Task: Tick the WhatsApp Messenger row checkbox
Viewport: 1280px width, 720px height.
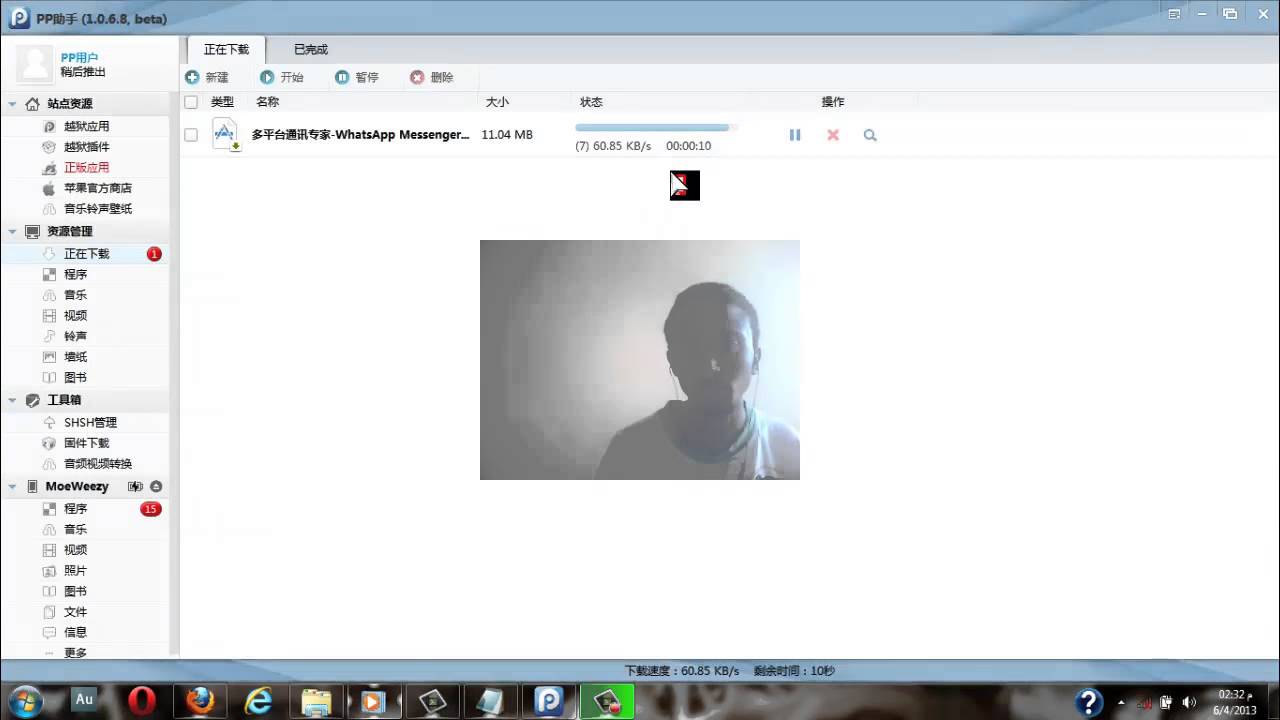Action: [x=191, y=135]
